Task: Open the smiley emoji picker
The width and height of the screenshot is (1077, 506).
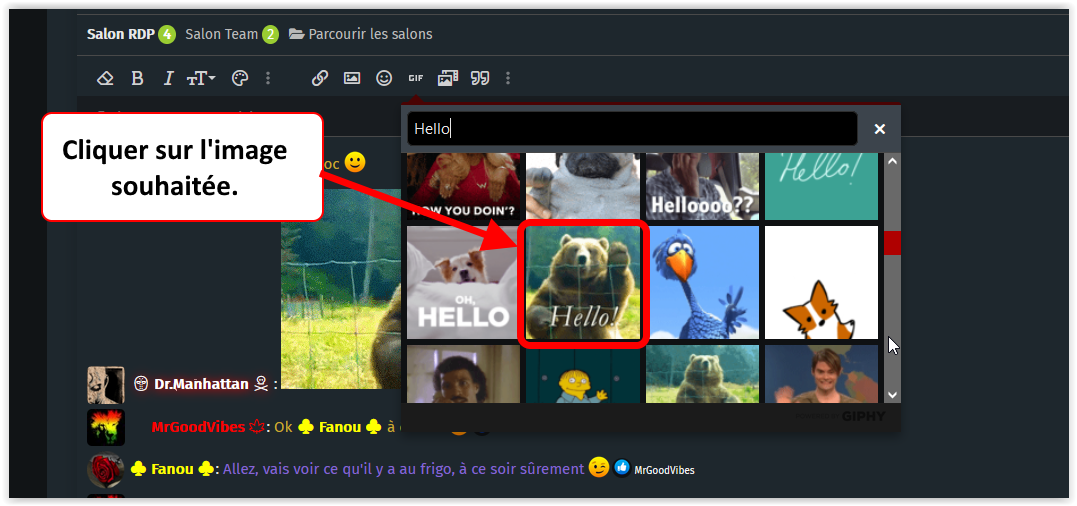Action: [384, 78]
